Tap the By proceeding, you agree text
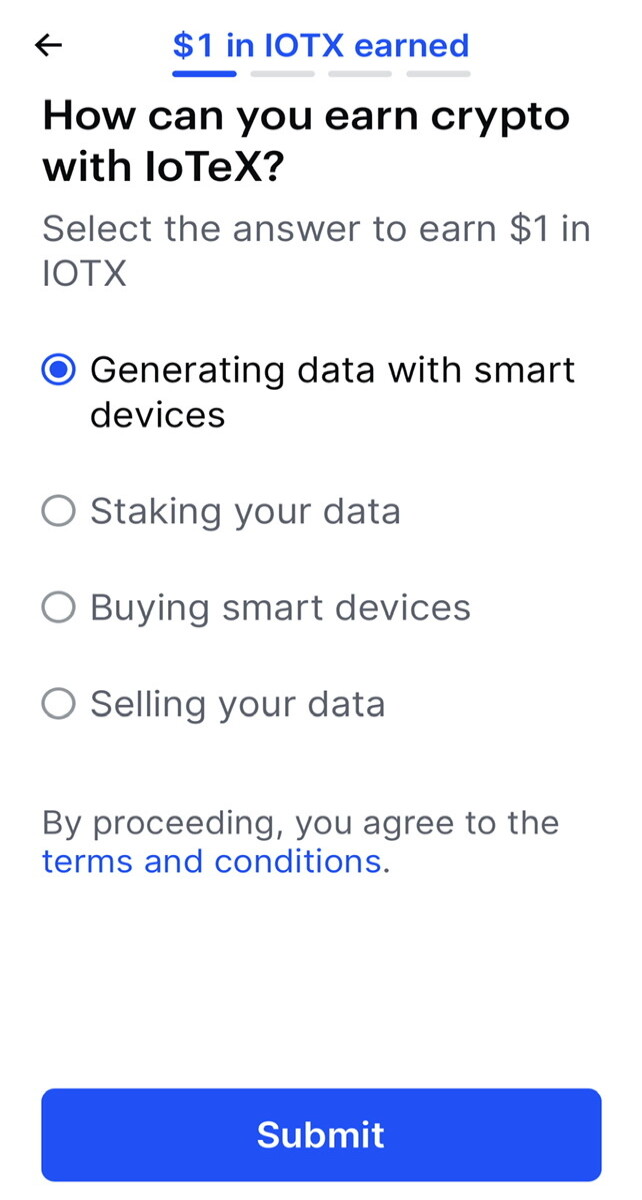This screenshot has width=642, height=1200. tap(300, 823)
